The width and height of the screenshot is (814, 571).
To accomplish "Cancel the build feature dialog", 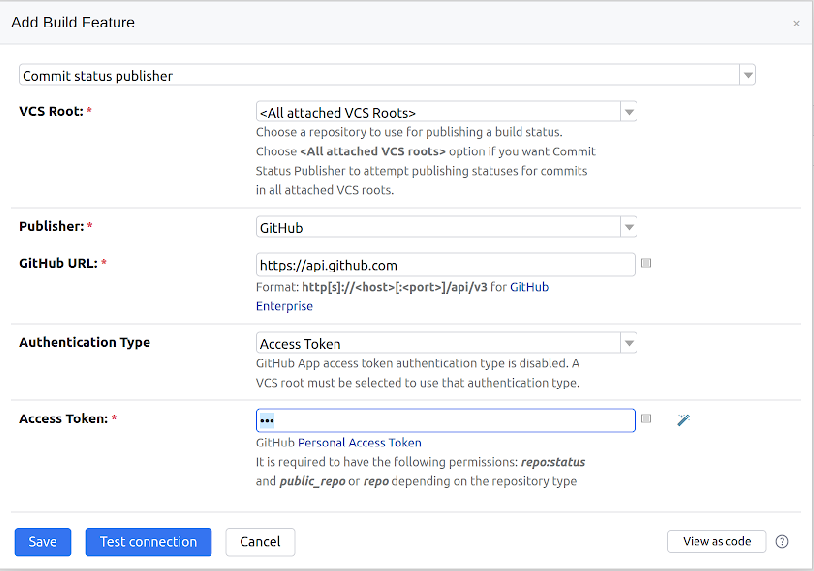I will (x=260, y=542).
